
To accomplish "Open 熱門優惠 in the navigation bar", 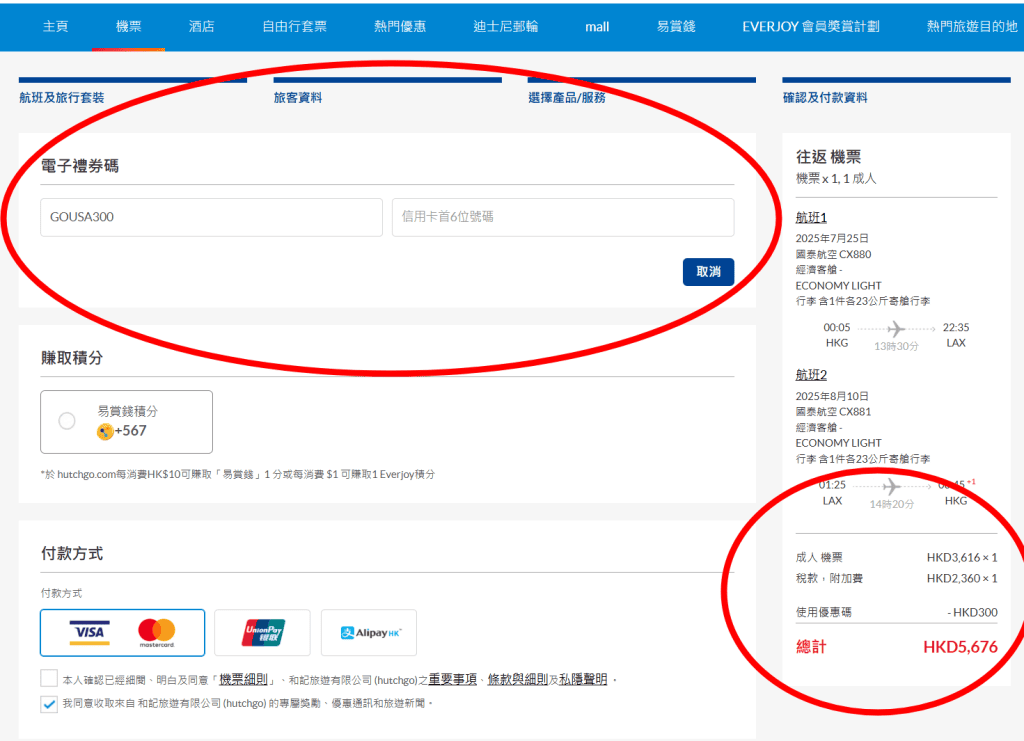I will point(399,26).
